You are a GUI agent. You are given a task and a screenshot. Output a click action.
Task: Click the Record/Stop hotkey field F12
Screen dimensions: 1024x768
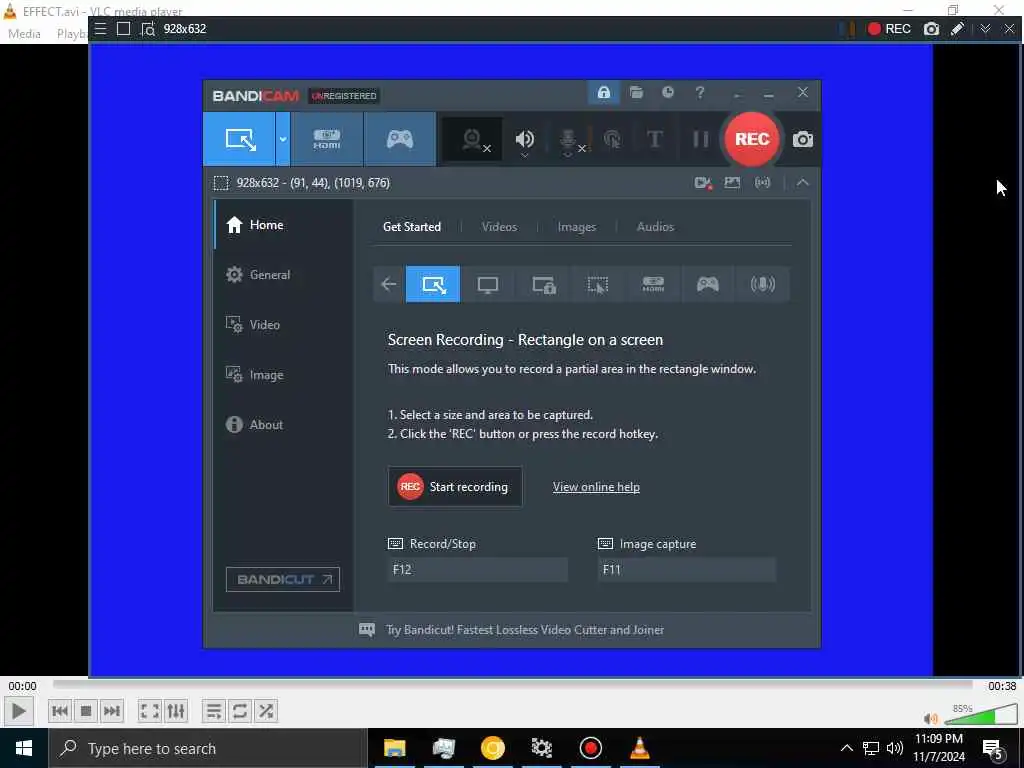(x=477, y=569)
